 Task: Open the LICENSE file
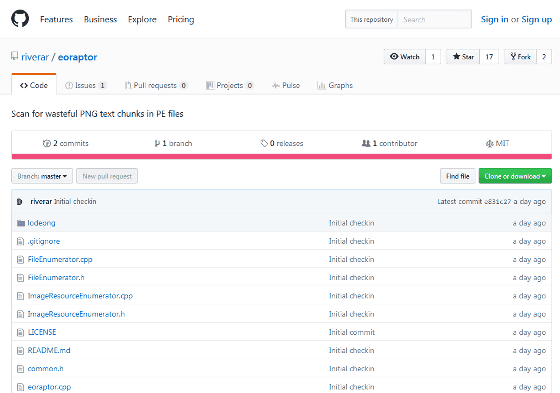[x=42, y=332]
